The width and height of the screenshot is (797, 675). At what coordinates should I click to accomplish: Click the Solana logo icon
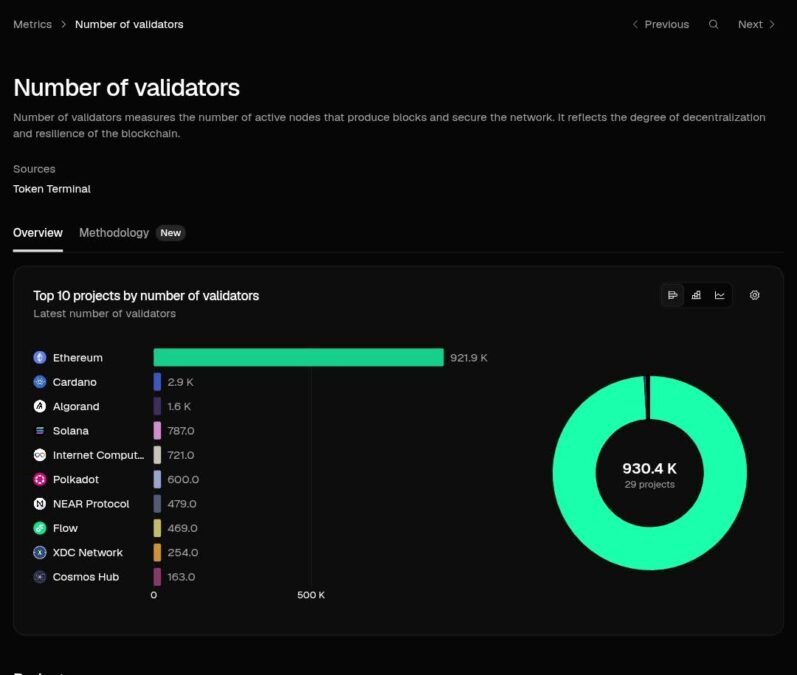coord(40,431)
